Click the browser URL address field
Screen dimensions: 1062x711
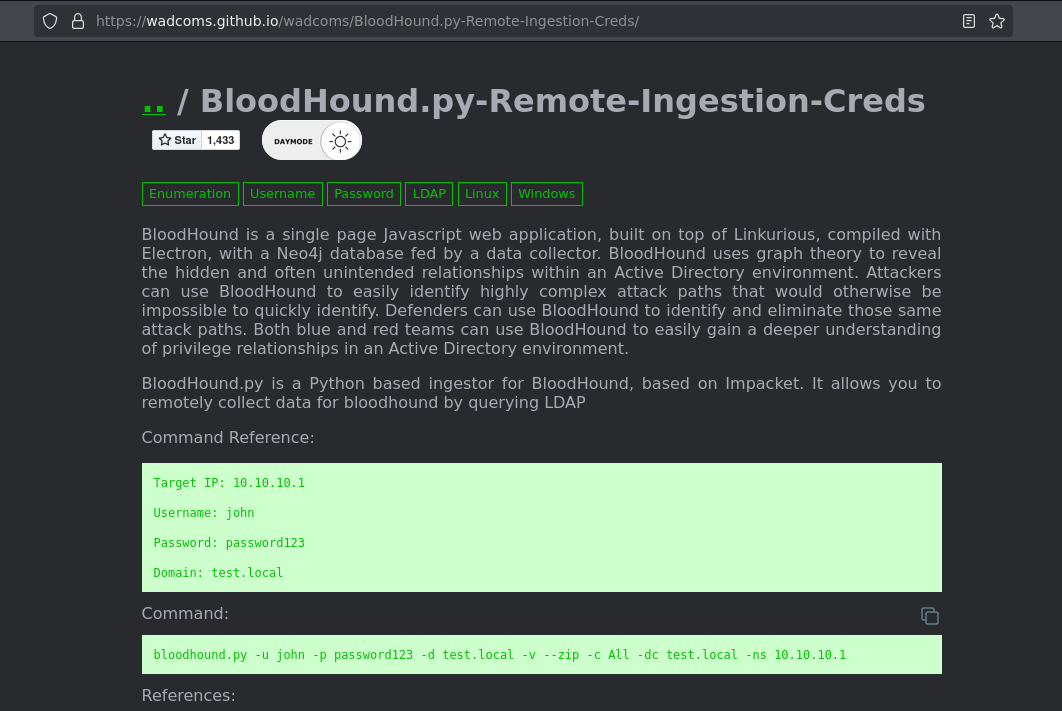(500, 21)
